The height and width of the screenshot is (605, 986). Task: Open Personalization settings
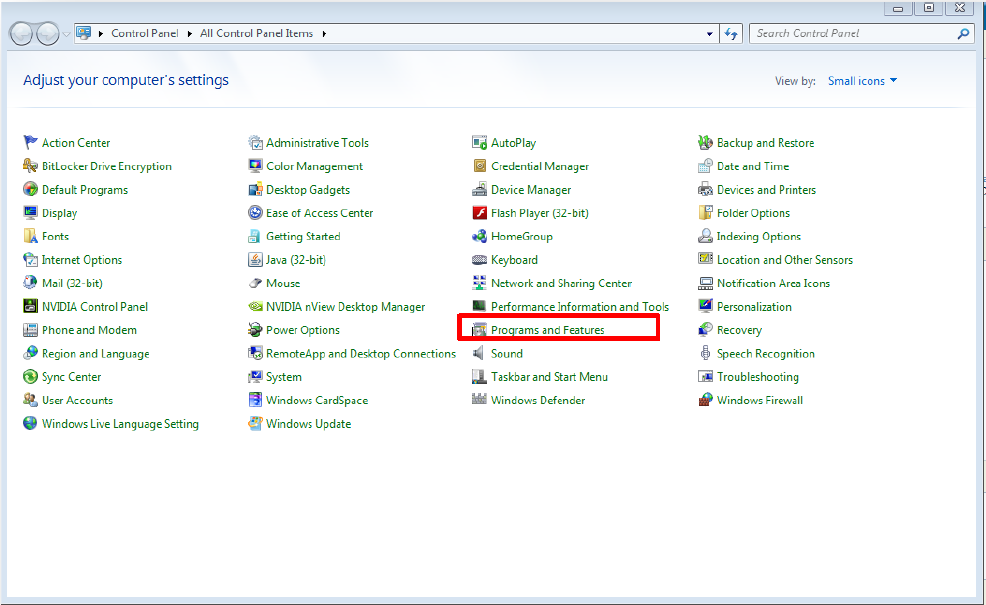point(754,307)
